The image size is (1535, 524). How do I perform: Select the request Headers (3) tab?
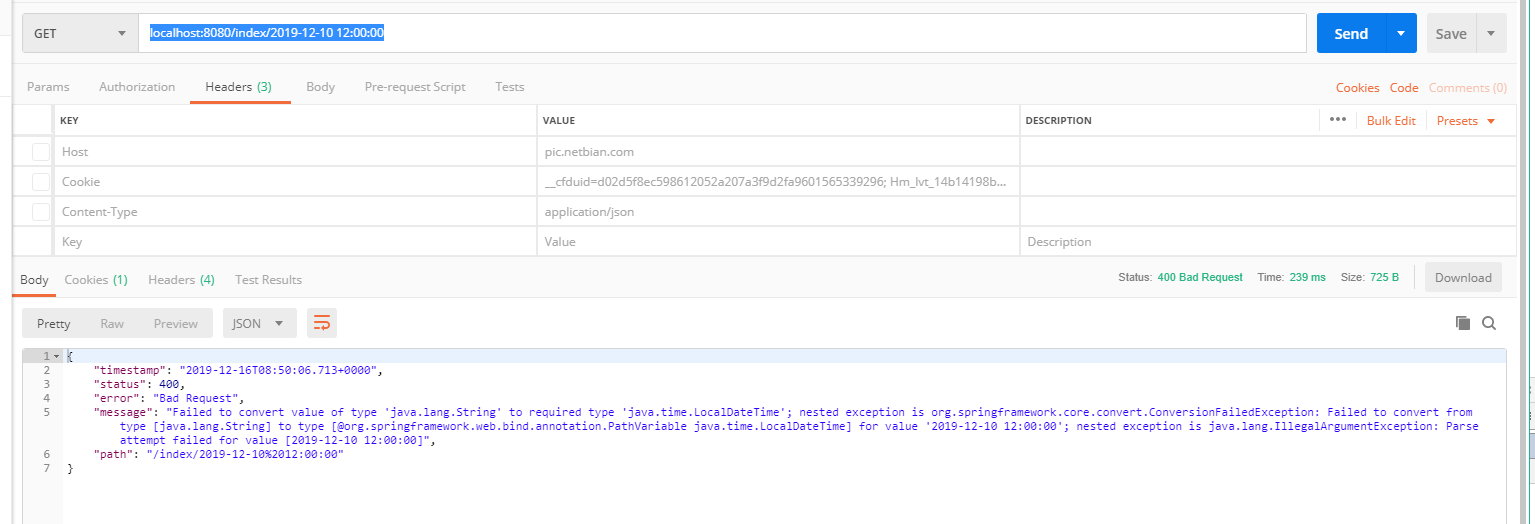coord(239,87)
